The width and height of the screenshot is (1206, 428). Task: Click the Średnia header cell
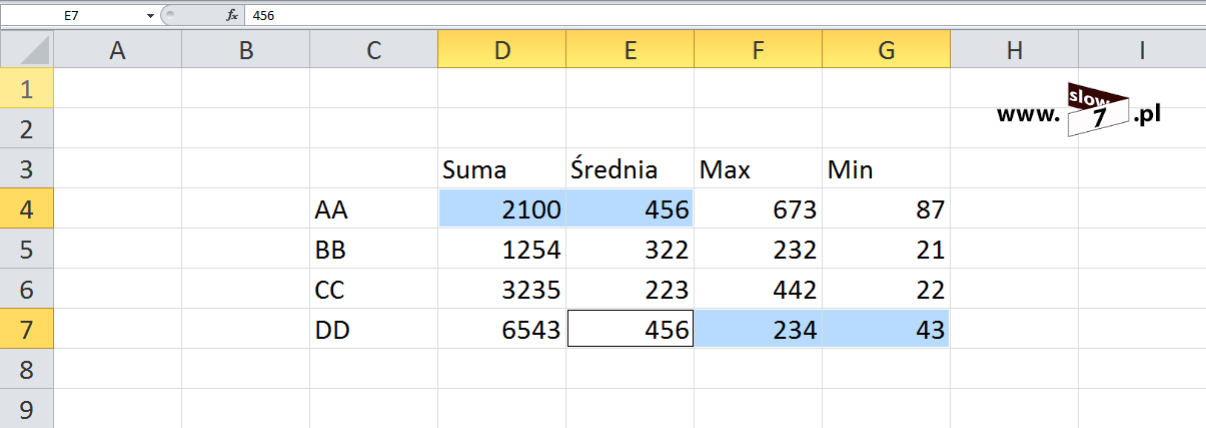pos(629,169)
